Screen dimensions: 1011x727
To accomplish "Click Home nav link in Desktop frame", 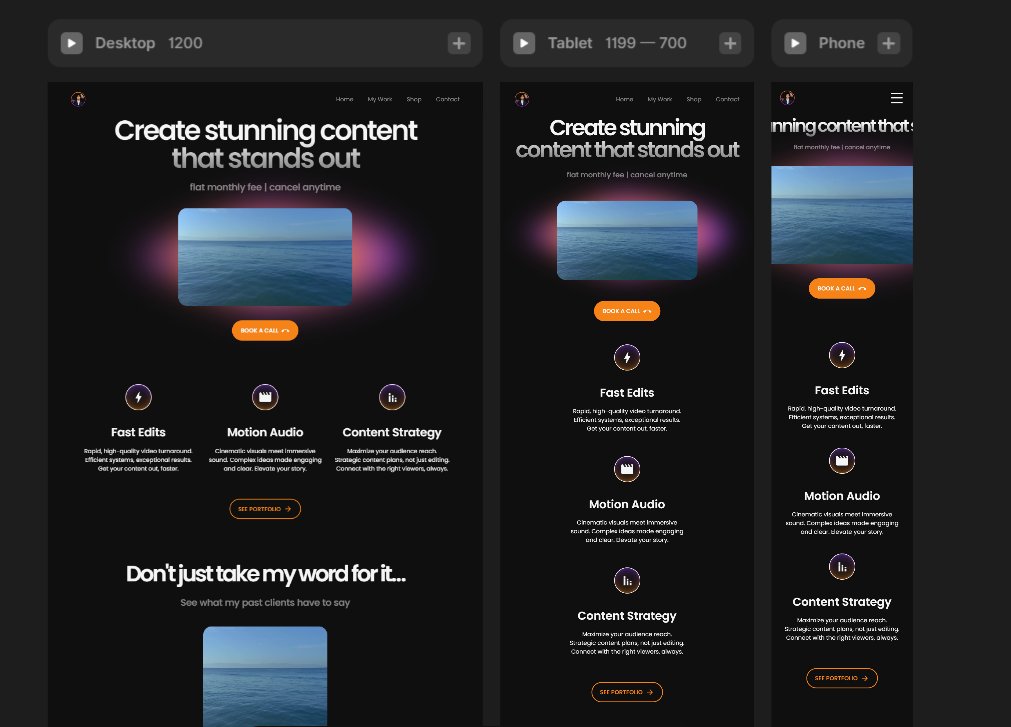I will 344,99.
